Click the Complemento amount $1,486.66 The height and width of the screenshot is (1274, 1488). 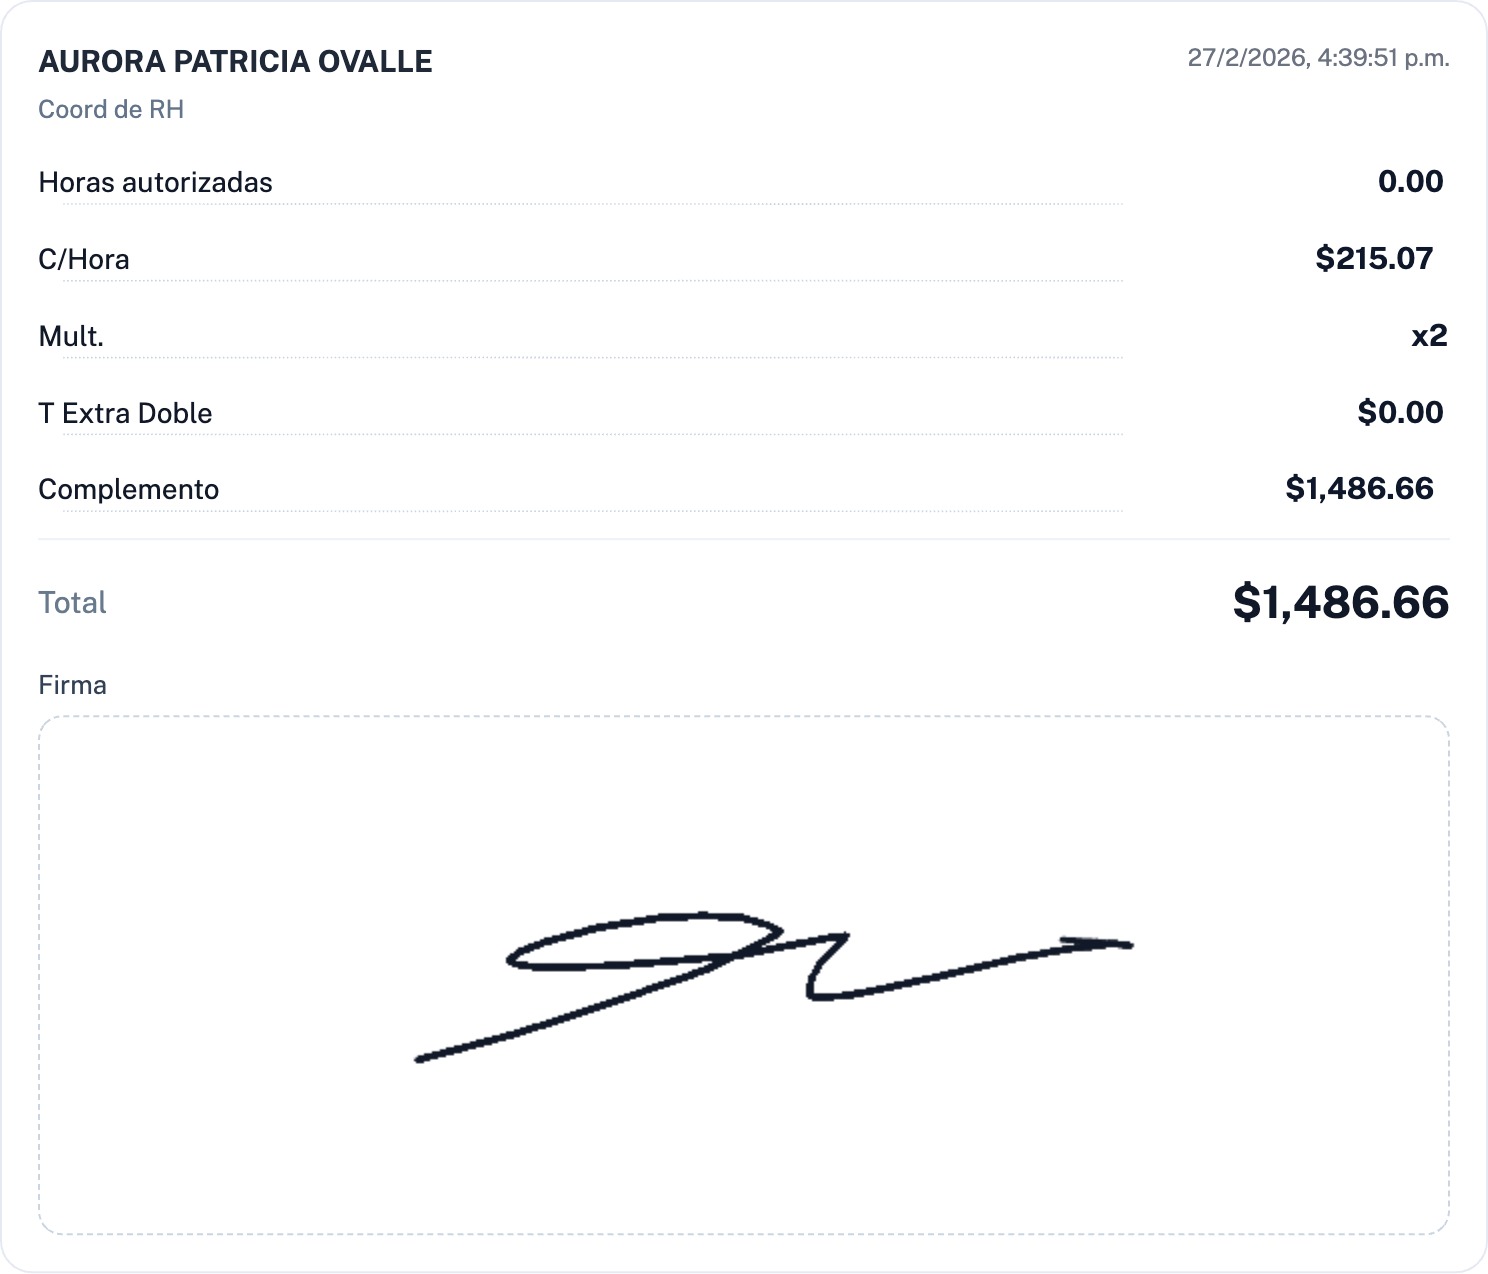tap(1359, 488)
